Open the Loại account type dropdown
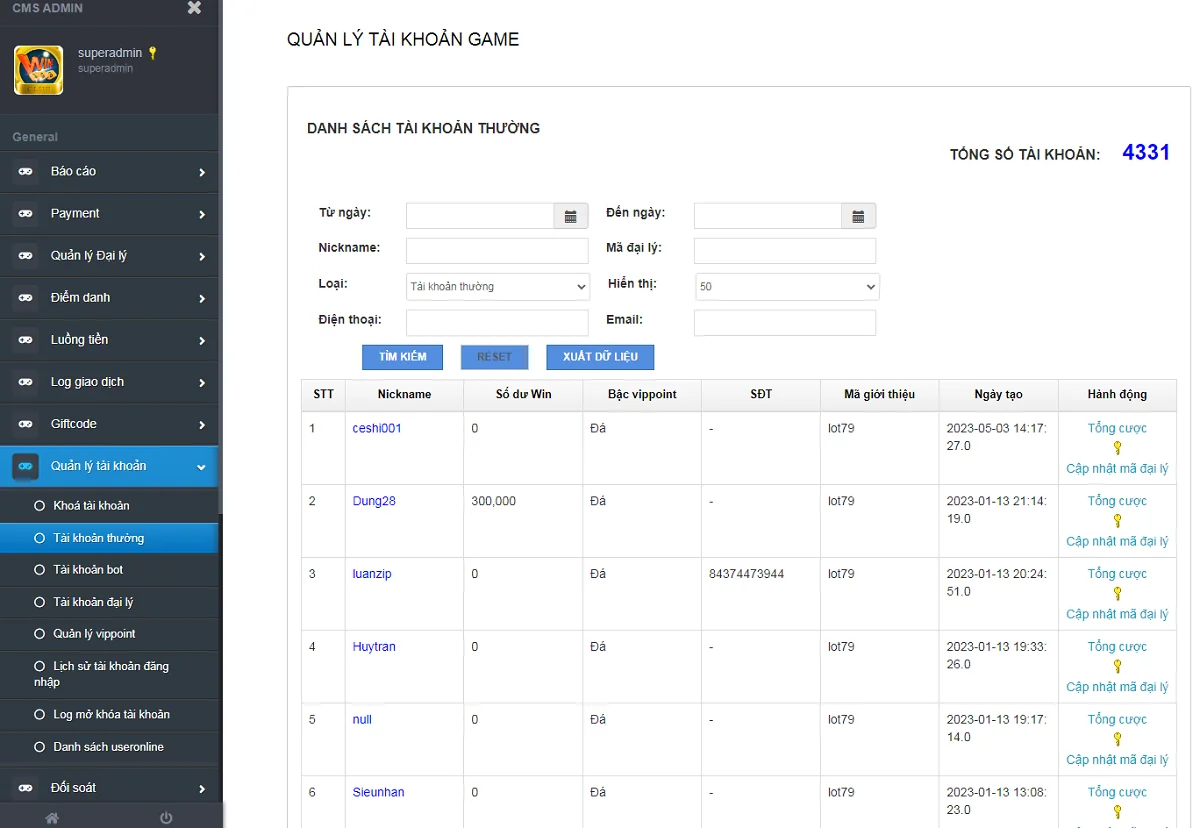The height and width of the screenshot is (828, 1200). pos(498,287)
